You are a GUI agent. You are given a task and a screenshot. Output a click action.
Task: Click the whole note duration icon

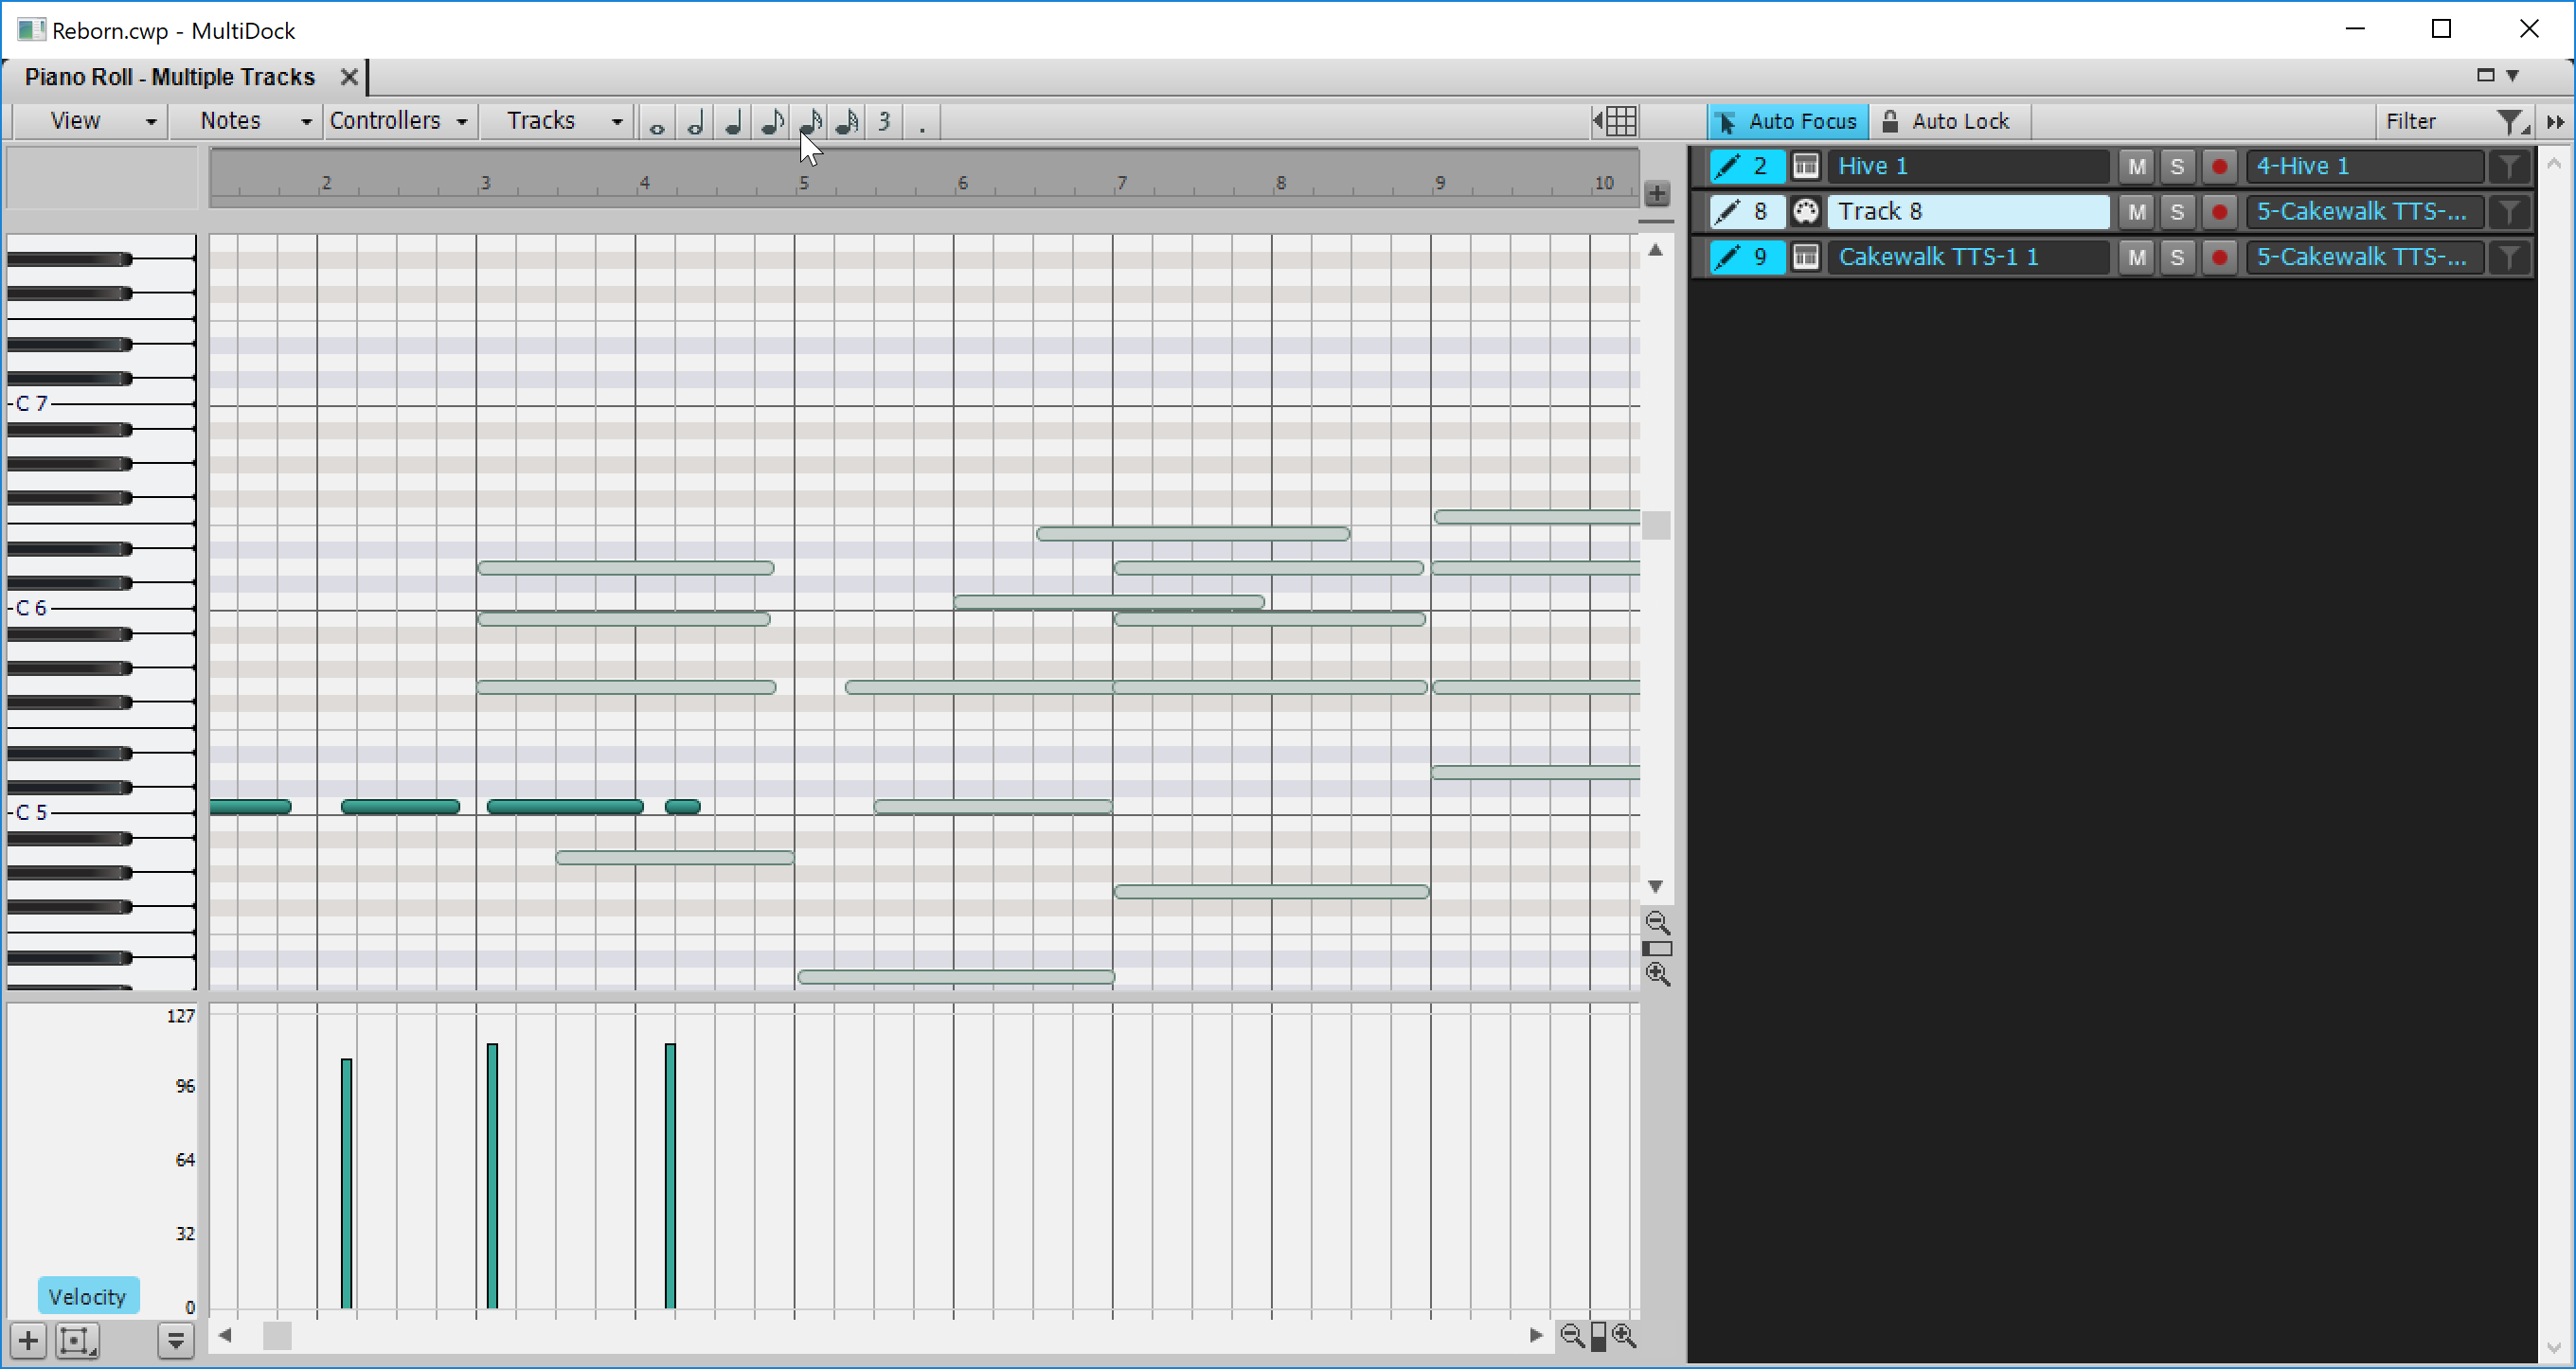click(657, 122)
